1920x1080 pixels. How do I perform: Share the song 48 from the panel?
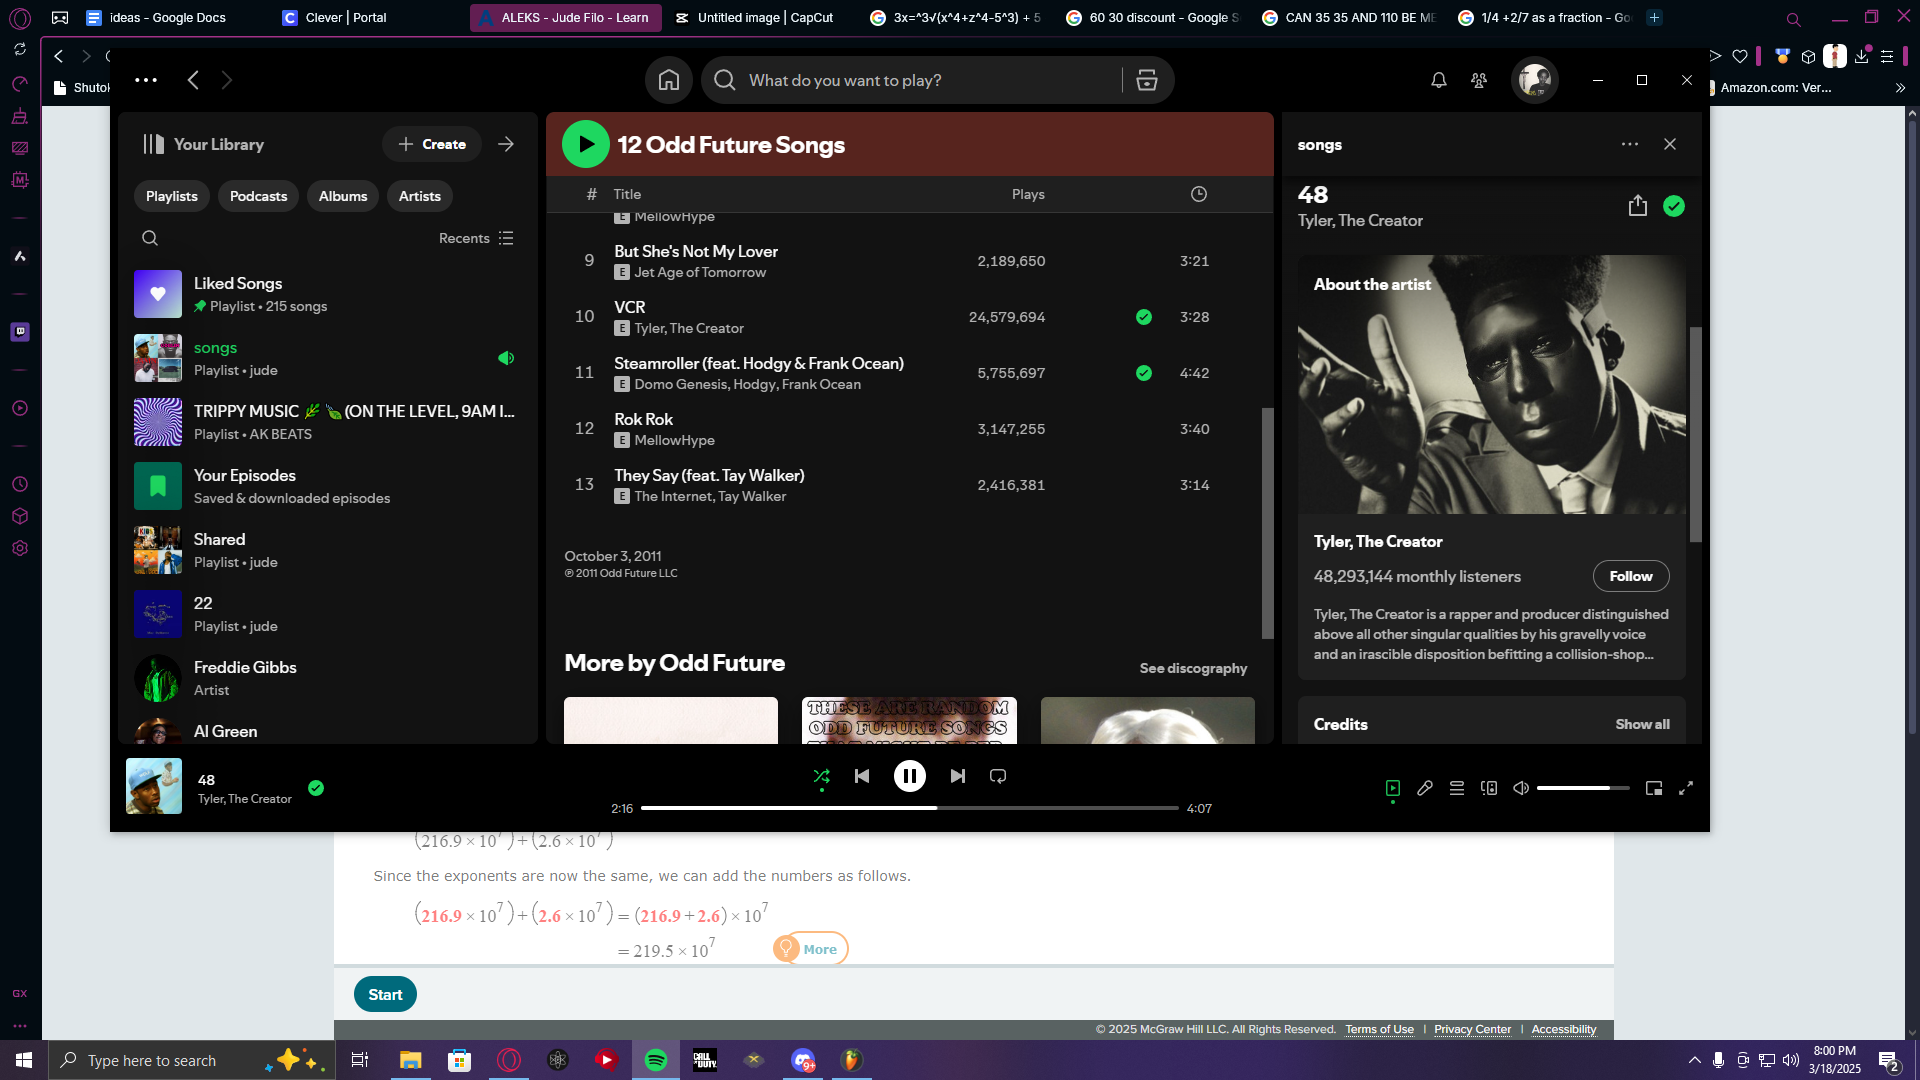(x=1637, y=205)
